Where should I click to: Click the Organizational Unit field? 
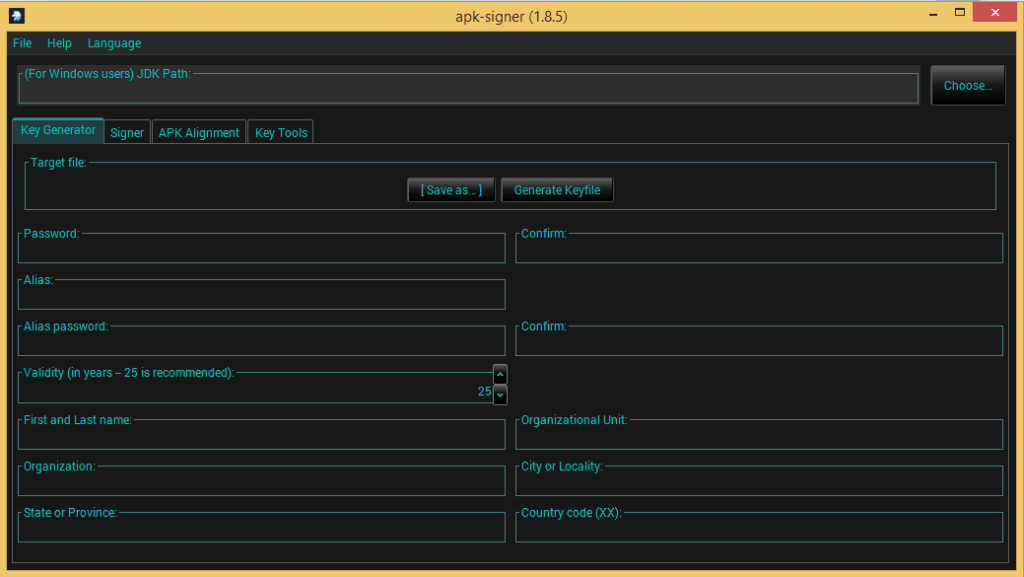pyautogui.click(x=759, y=436)
